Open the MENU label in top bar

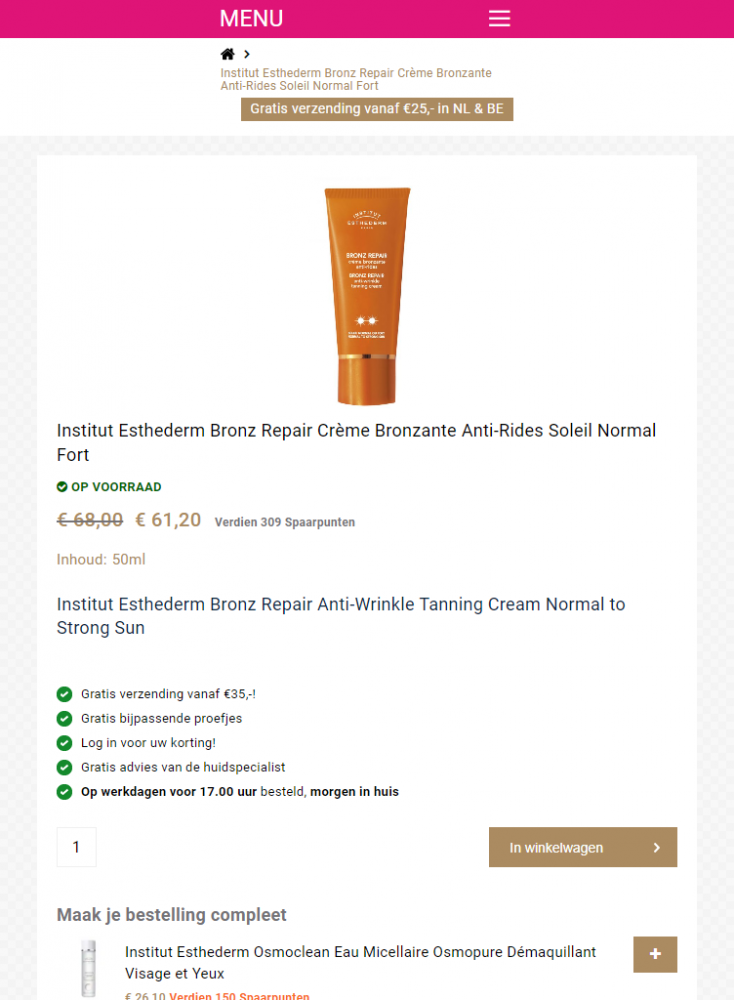point(251,18)
